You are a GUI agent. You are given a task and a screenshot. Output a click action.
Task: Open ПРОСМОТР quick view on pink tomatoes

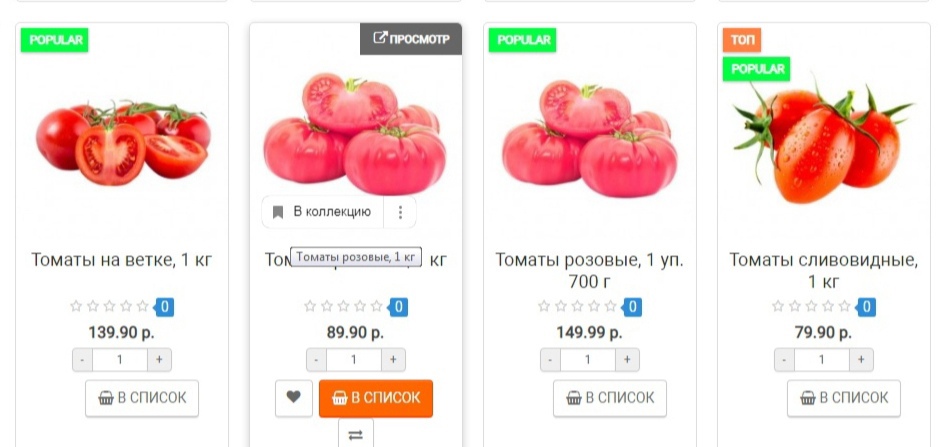pos(411,39)
